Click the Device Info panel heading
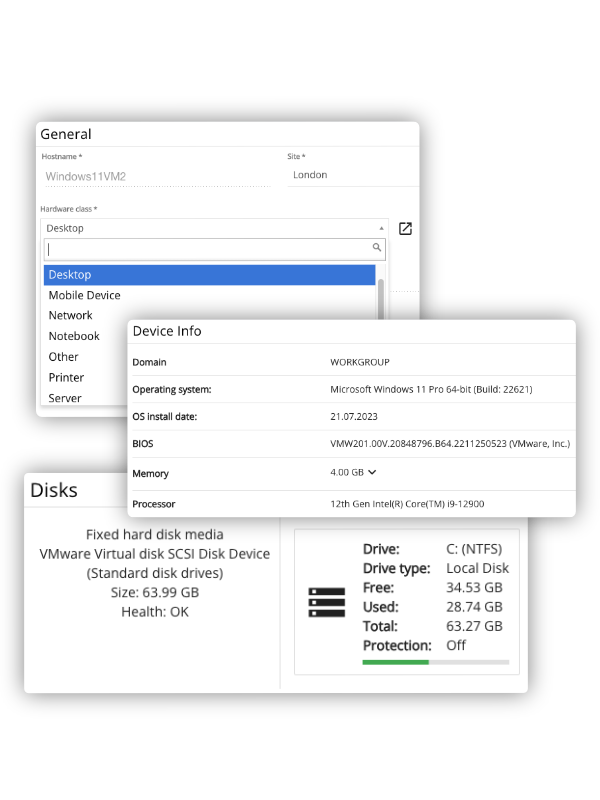The width and height of the screenshot is (600, 800). click(167, 331)
